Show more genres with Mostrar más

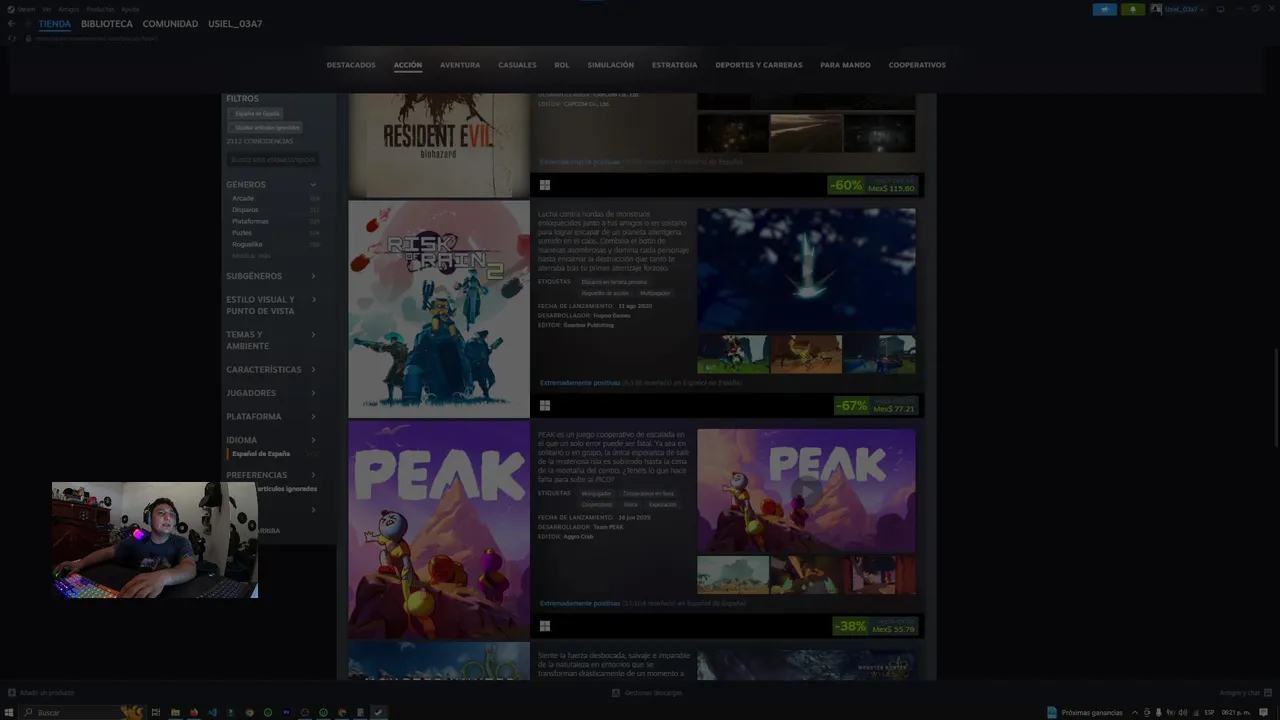251,256
